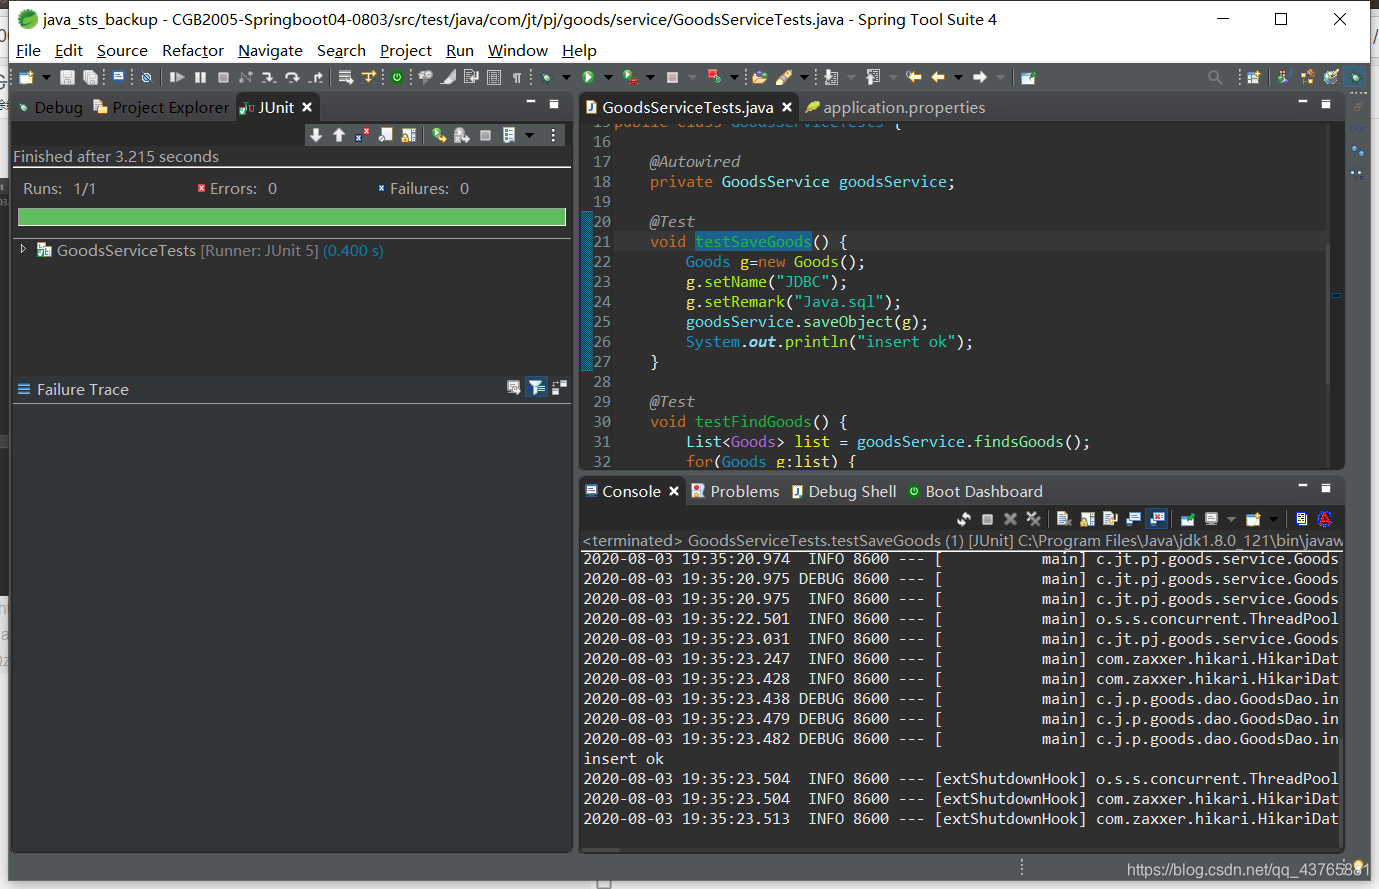Click the search magnifier icon in toolbar

[1215, 77]
